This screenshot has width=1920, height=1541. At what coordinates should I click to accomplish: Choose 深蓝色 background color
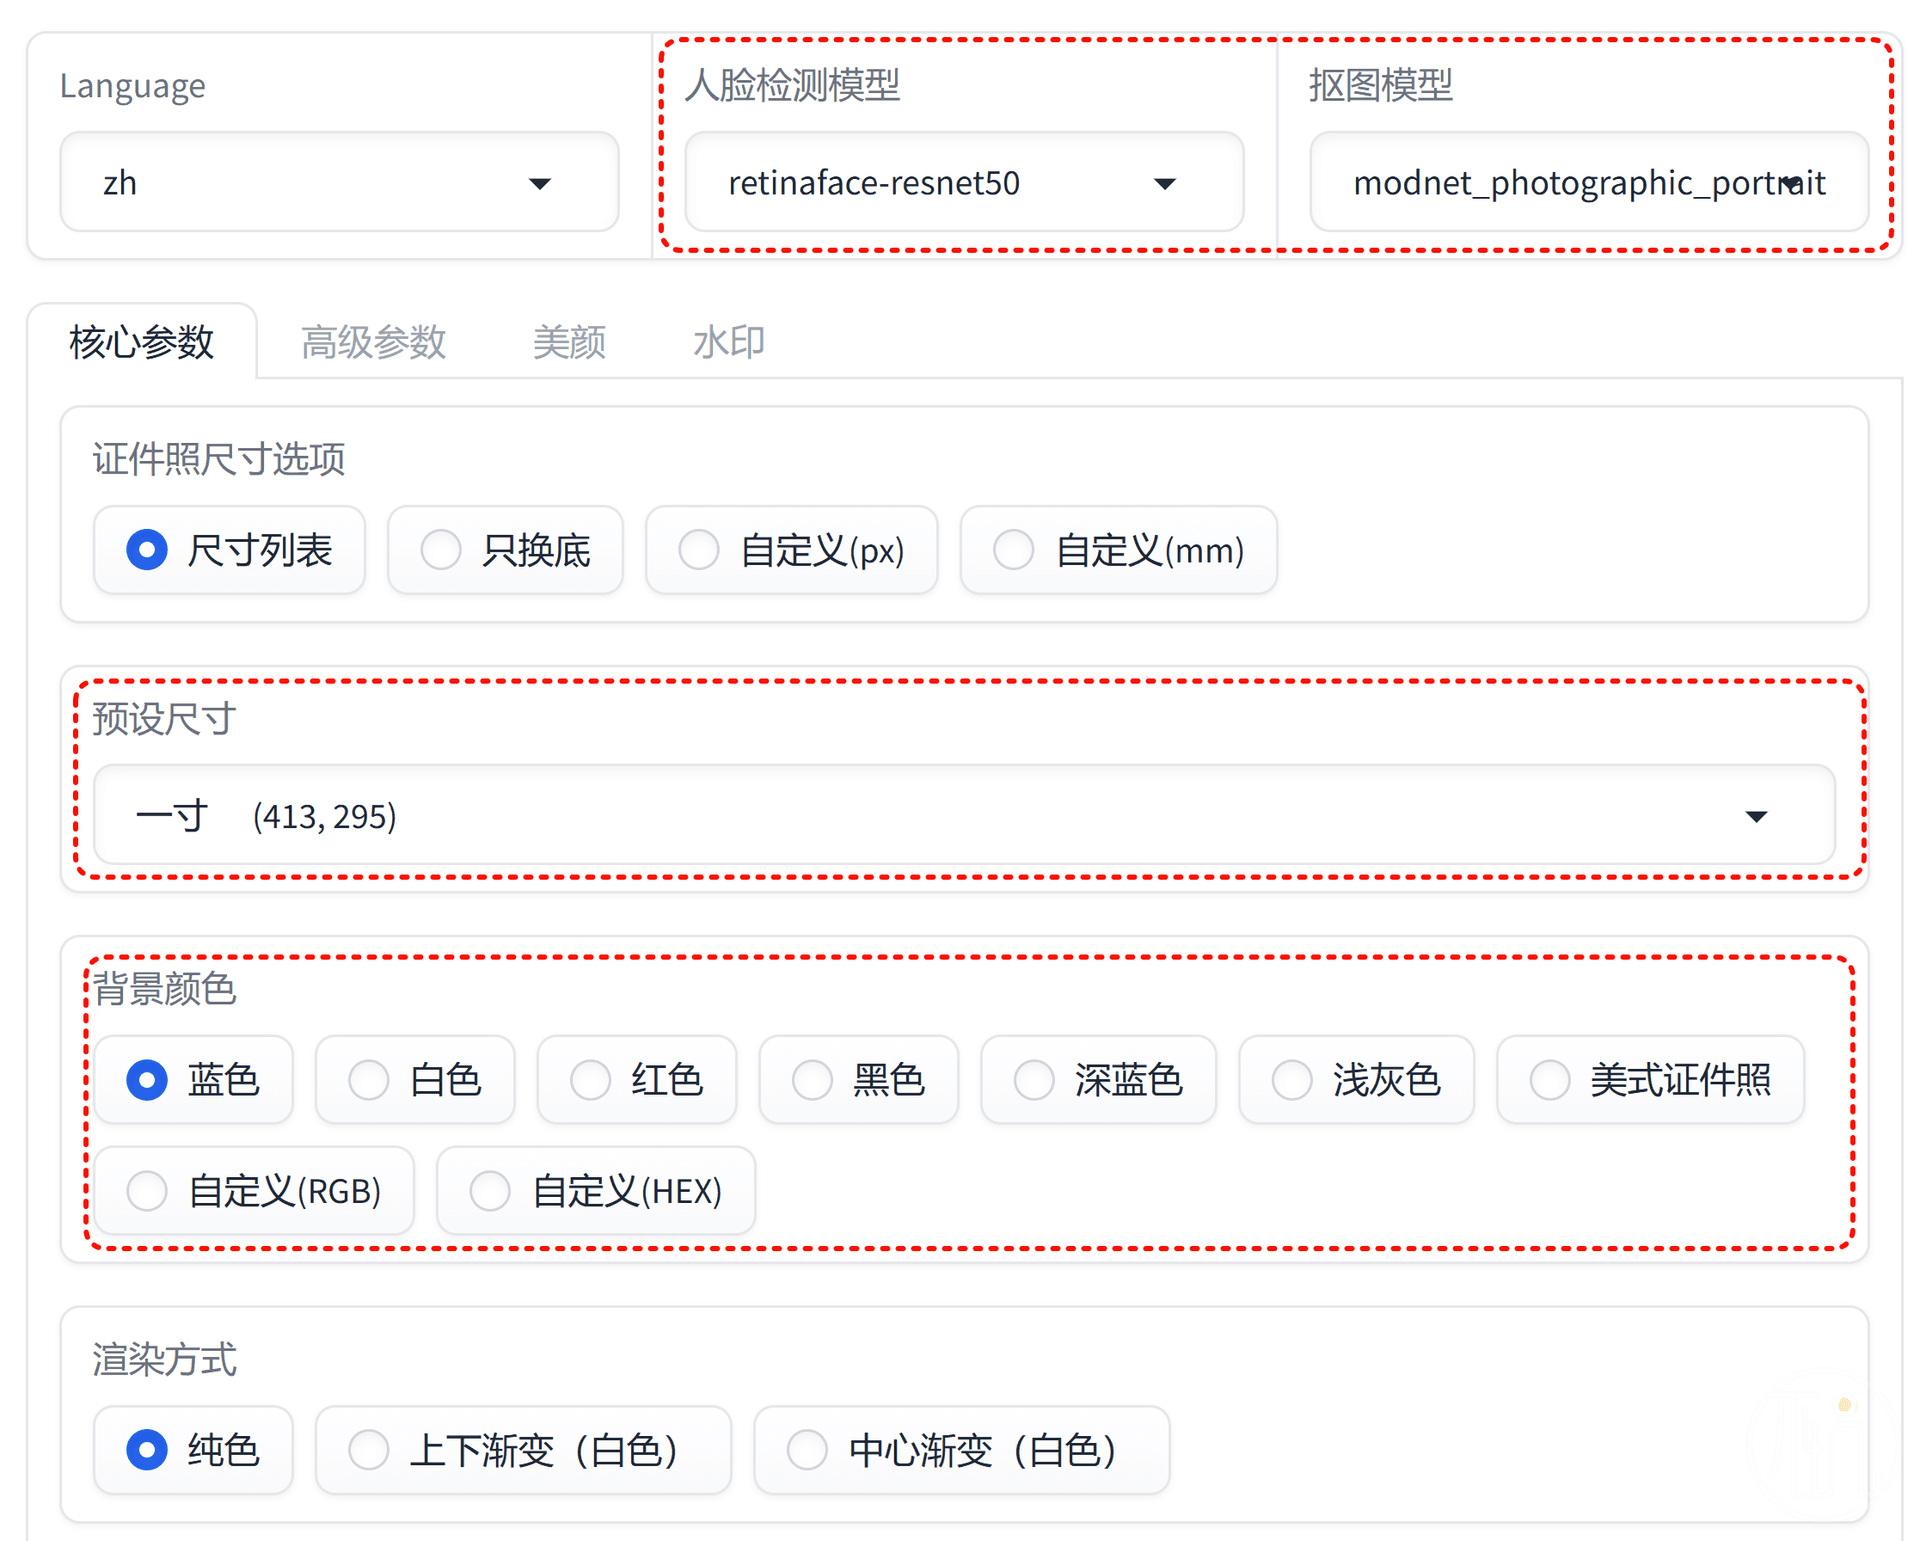click(x=1099, y=1080)
